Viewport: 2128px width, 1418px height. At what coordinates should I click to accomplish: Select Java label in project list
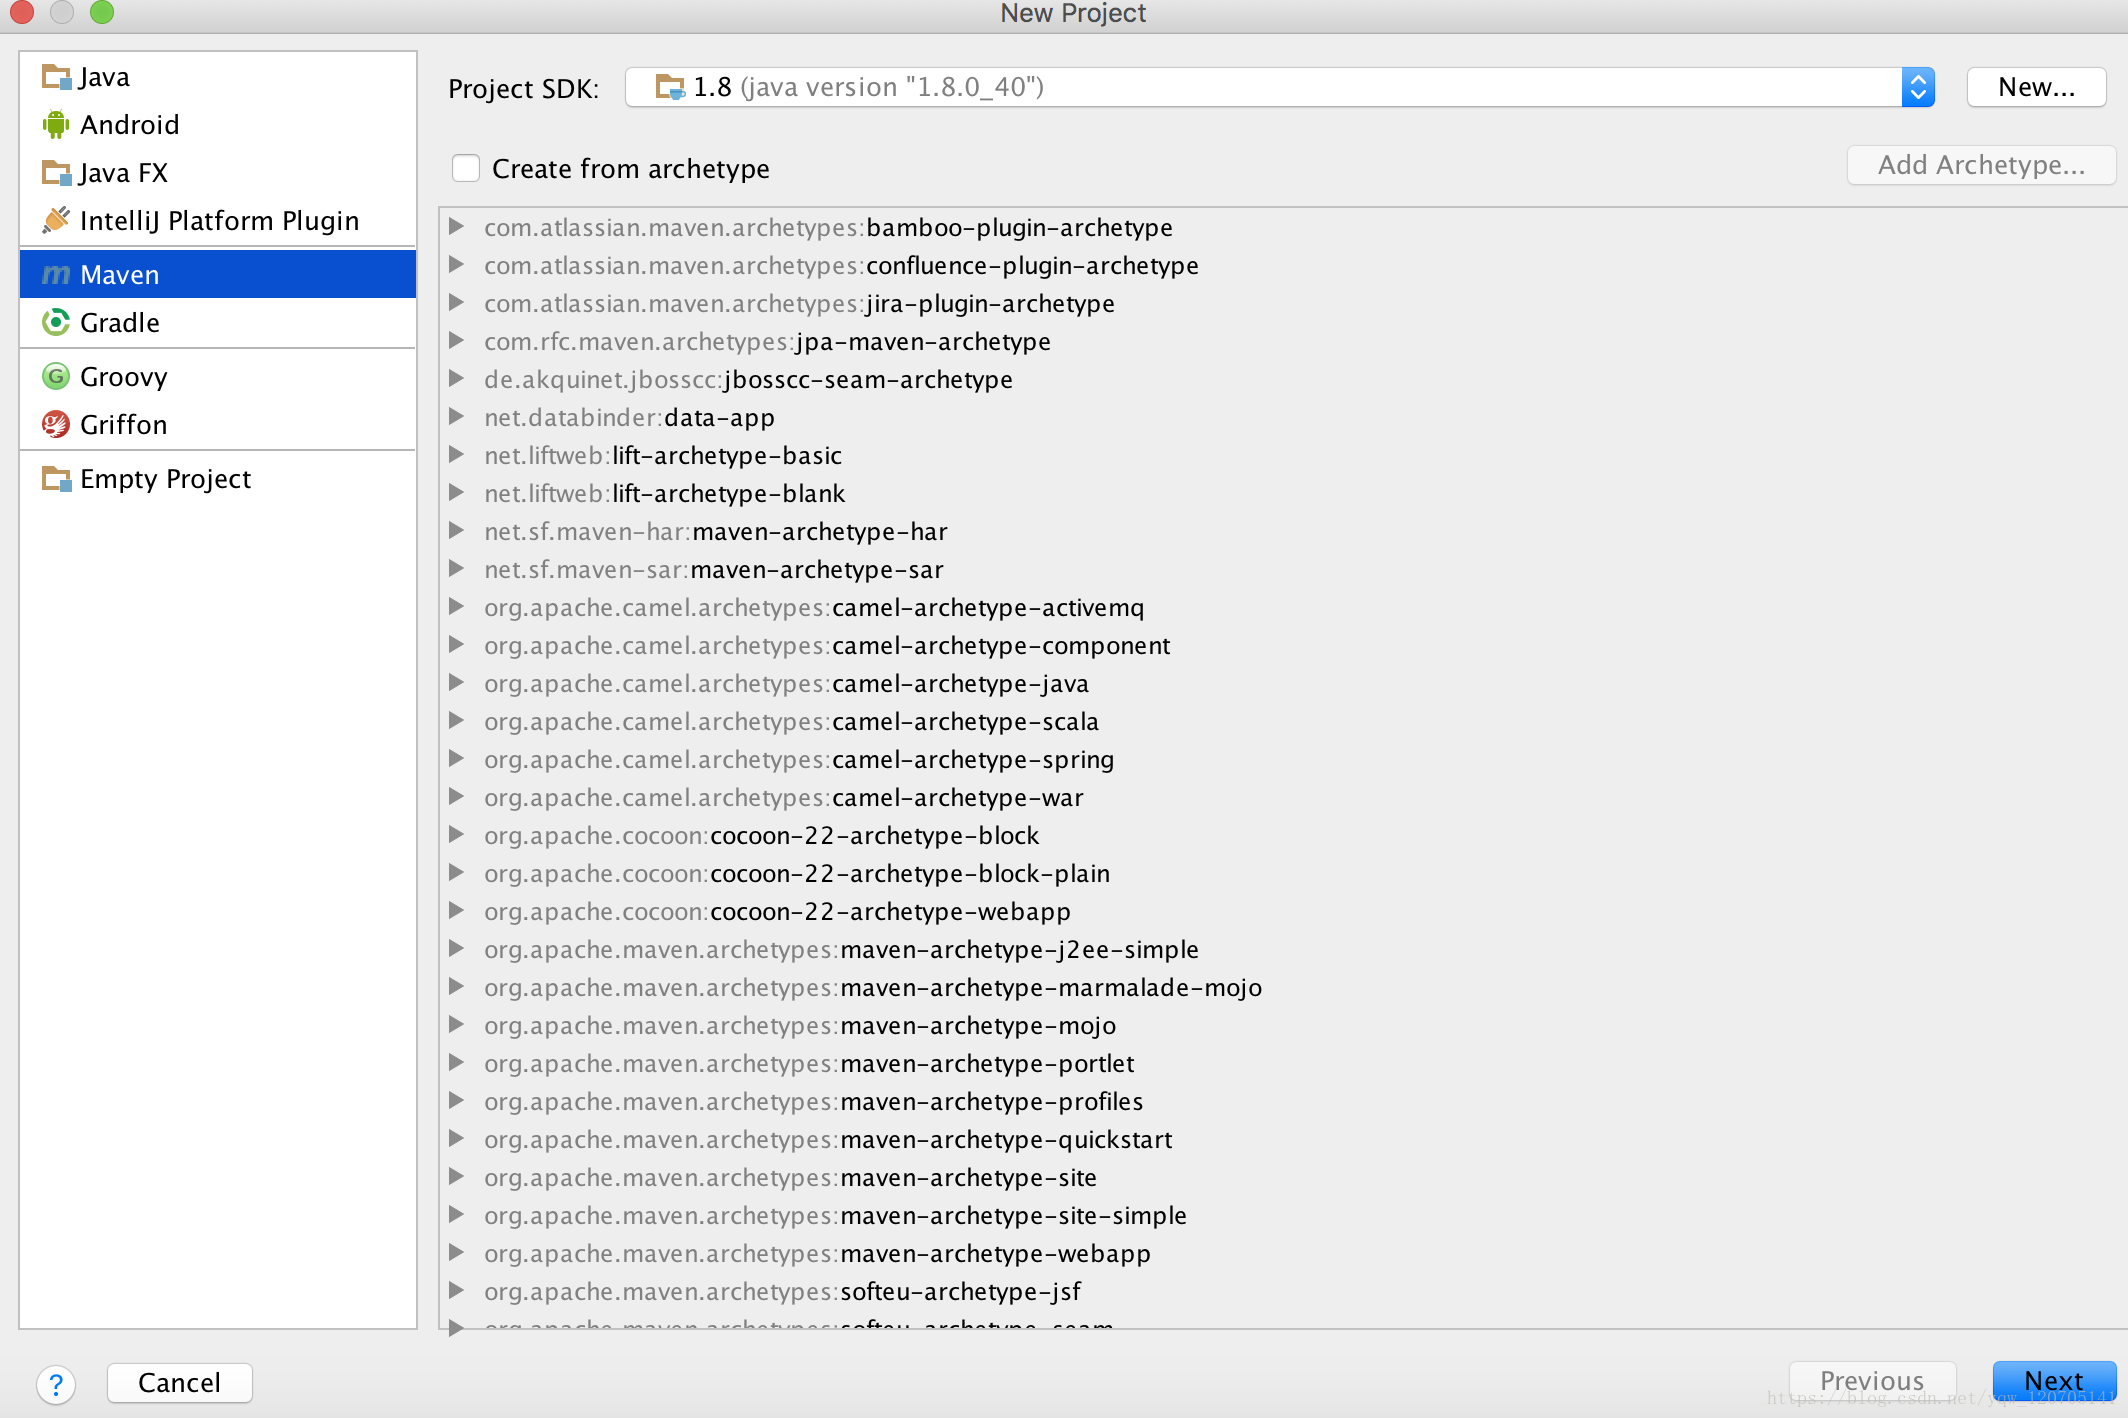104,77
